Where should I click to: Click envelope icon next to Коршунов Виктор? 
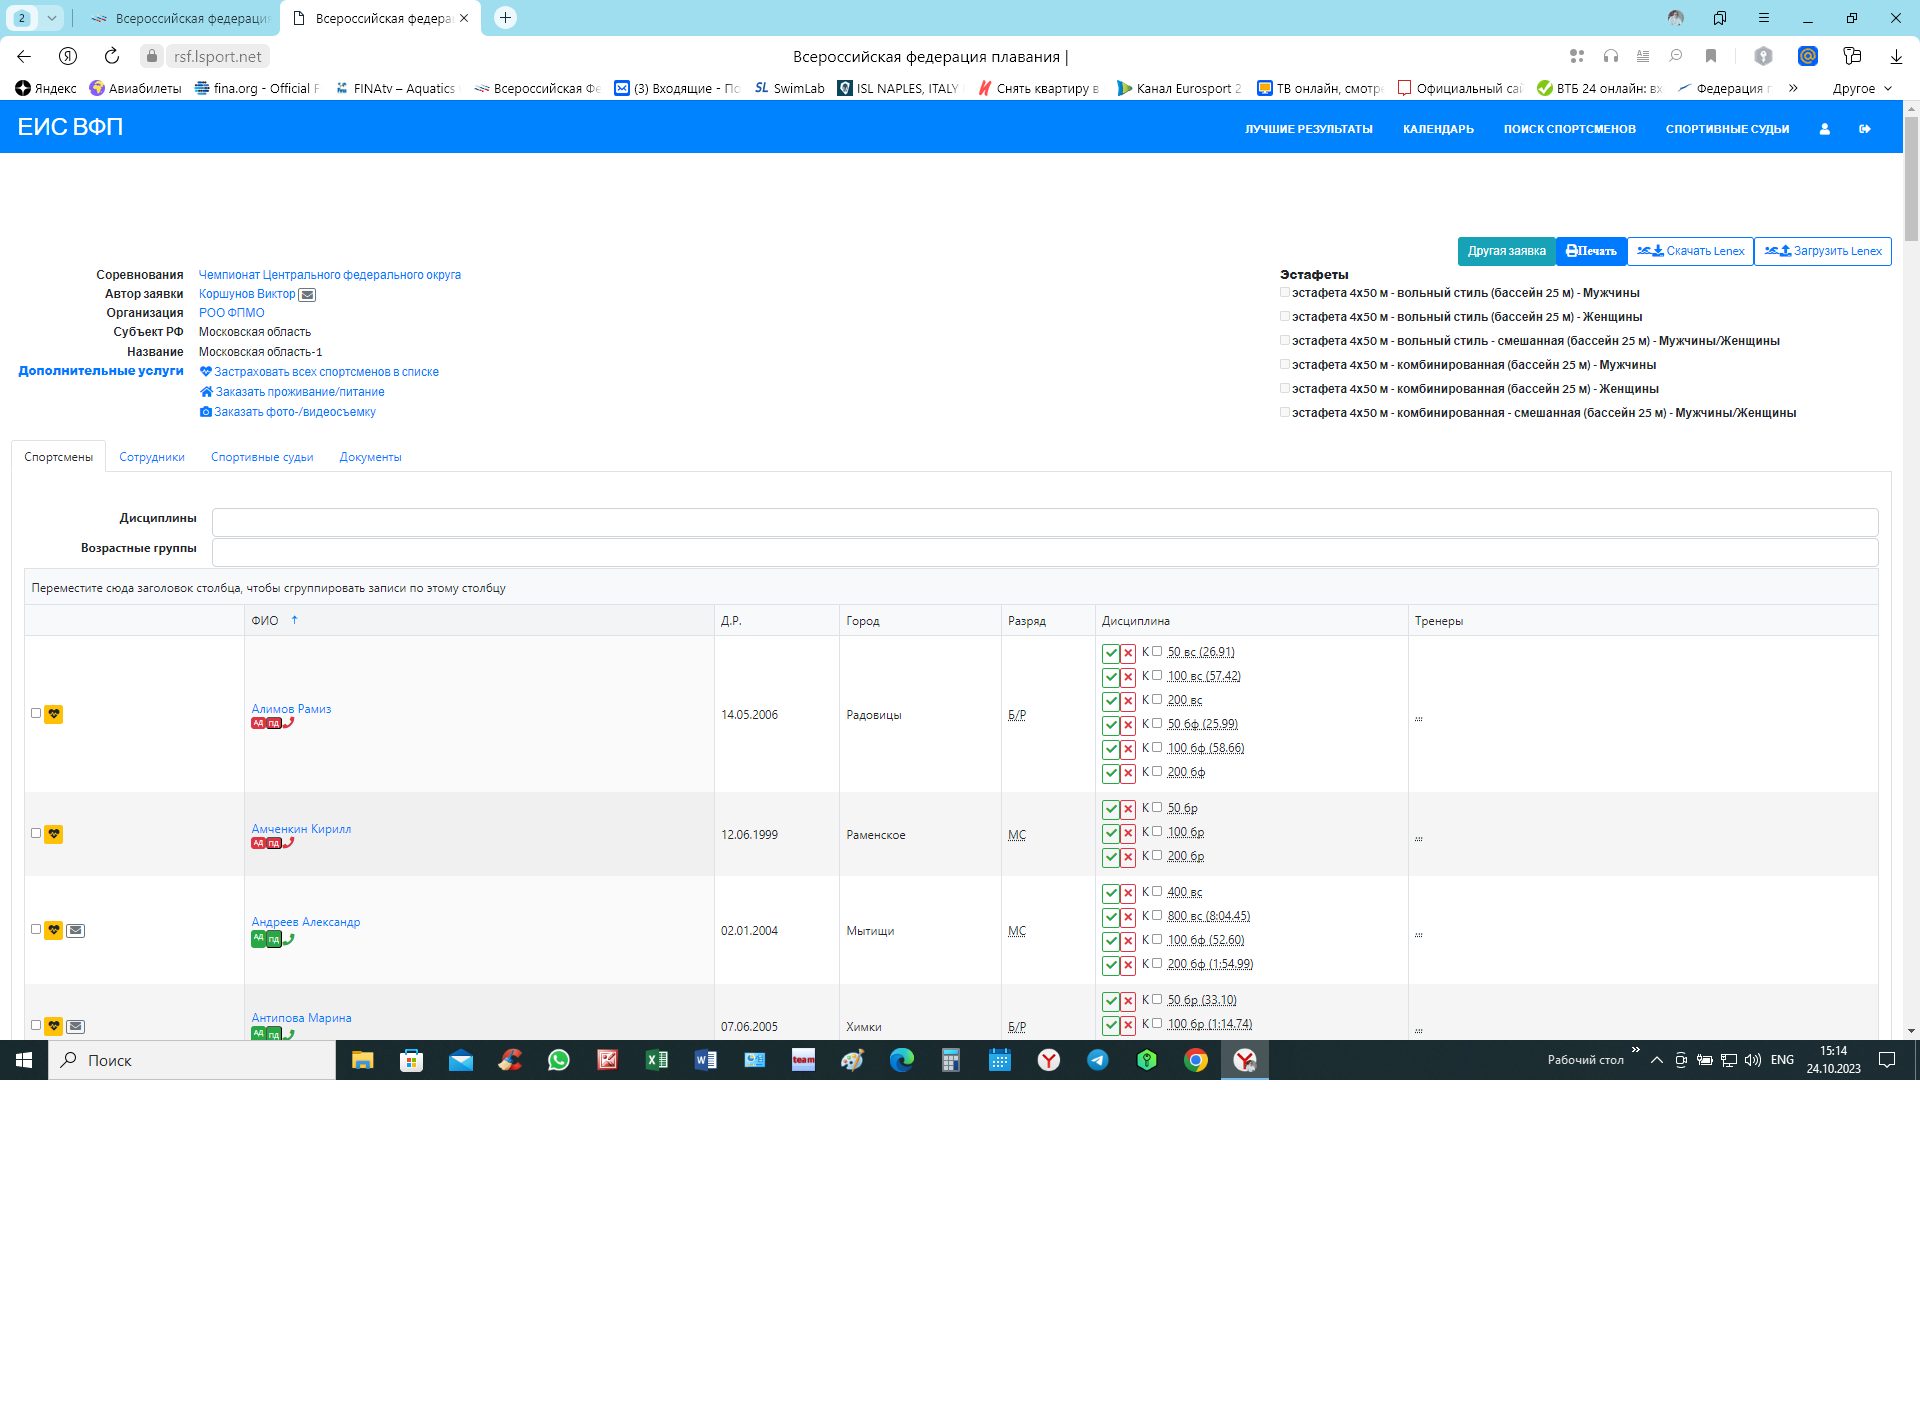tap(308, 295)
